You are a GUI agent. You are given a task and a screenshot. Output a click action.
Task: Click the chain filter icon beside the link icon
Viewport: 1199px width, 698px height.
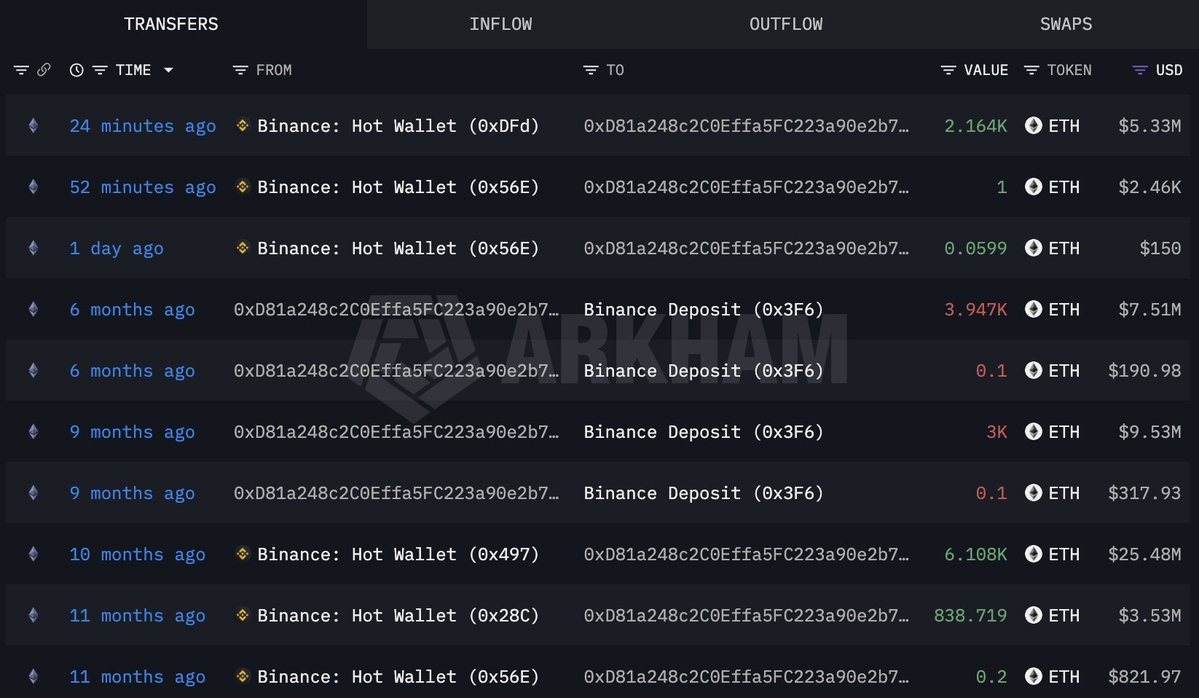click(21, 70)
